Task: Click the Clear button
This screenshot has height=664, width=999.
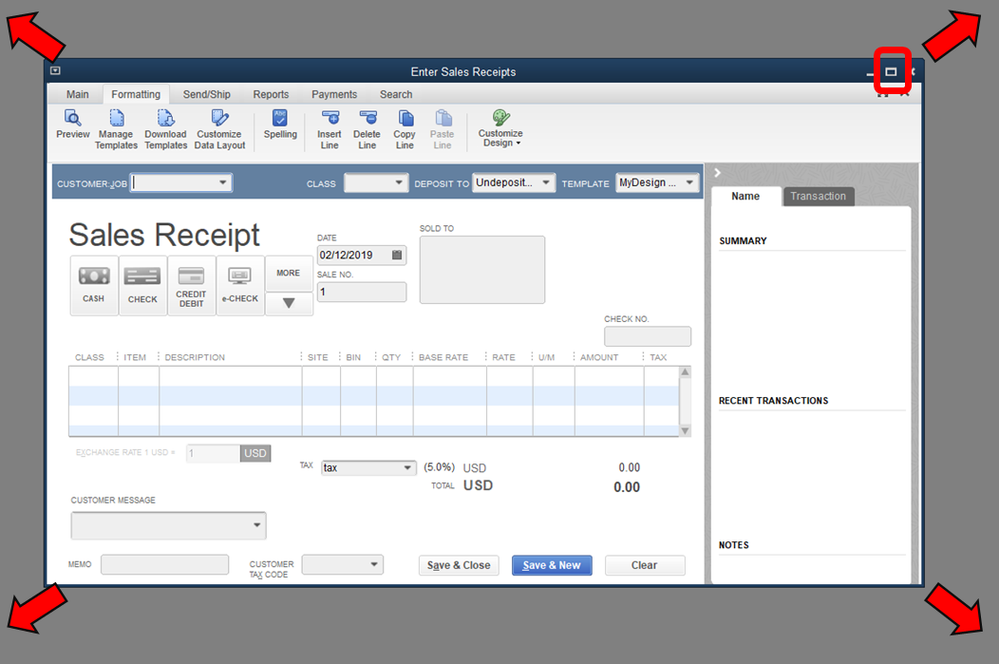Action: tap(645, 565)
